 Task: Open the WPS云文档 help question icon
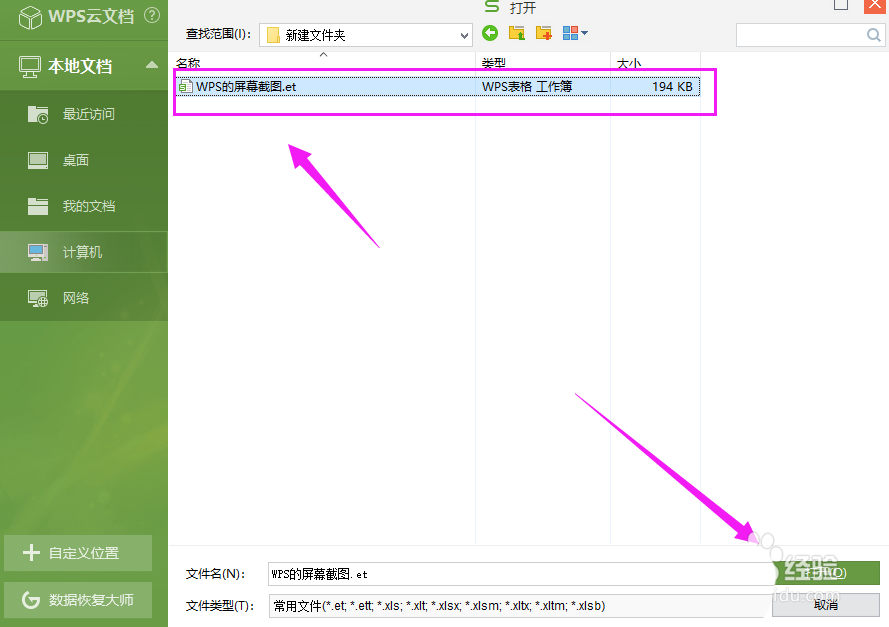click(x=152, y=15)
